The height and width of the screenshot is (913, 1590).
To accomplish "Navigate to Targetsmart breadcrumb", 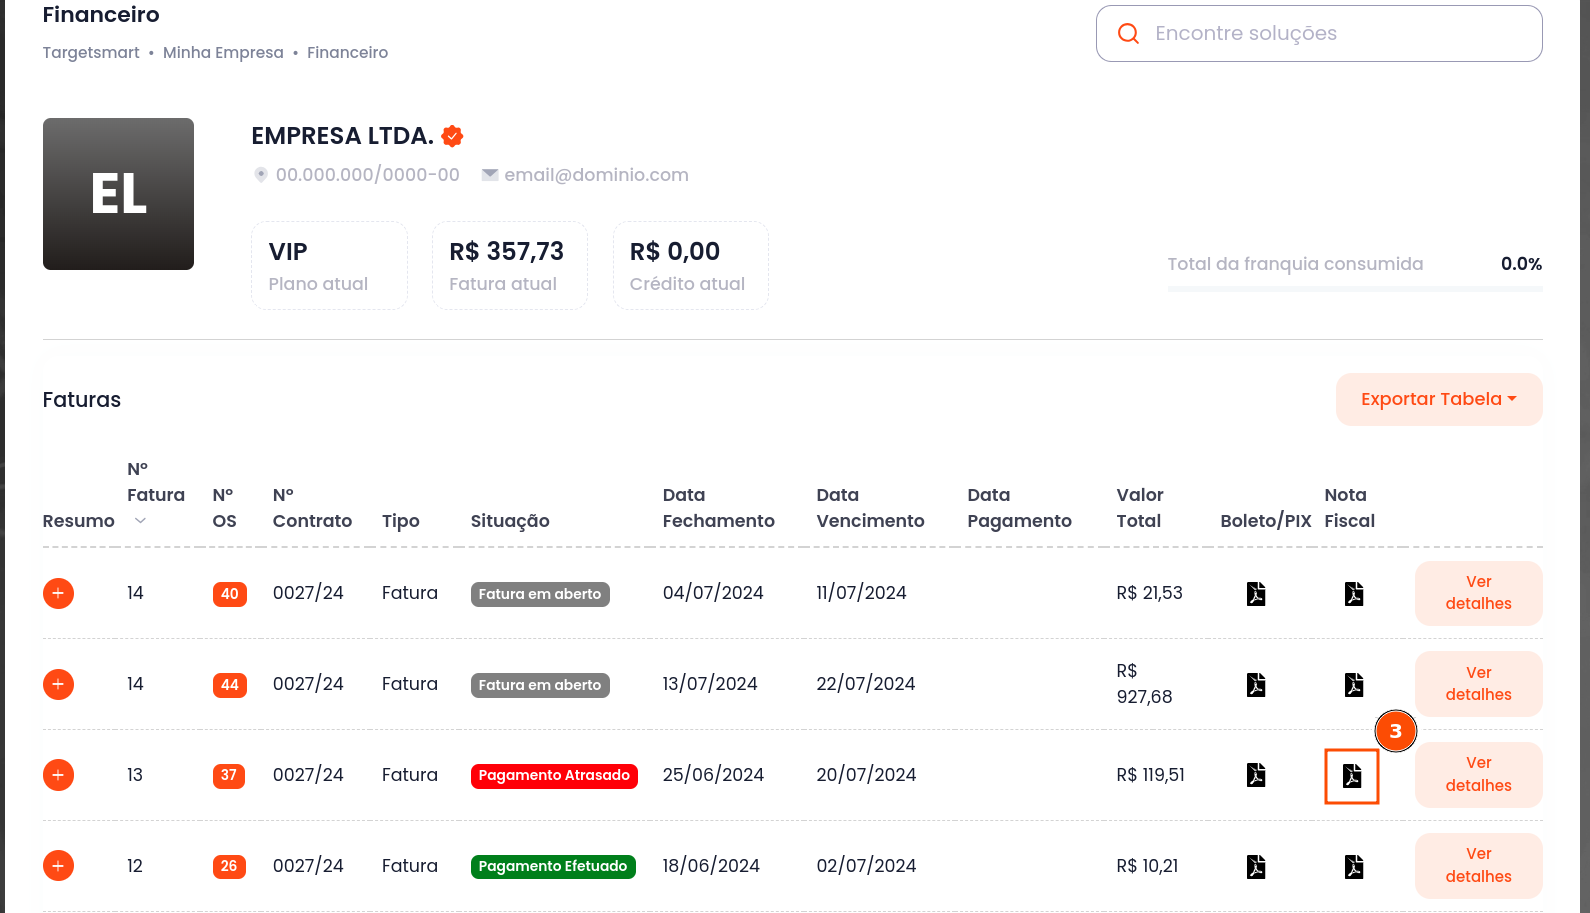I will point(91,53).
